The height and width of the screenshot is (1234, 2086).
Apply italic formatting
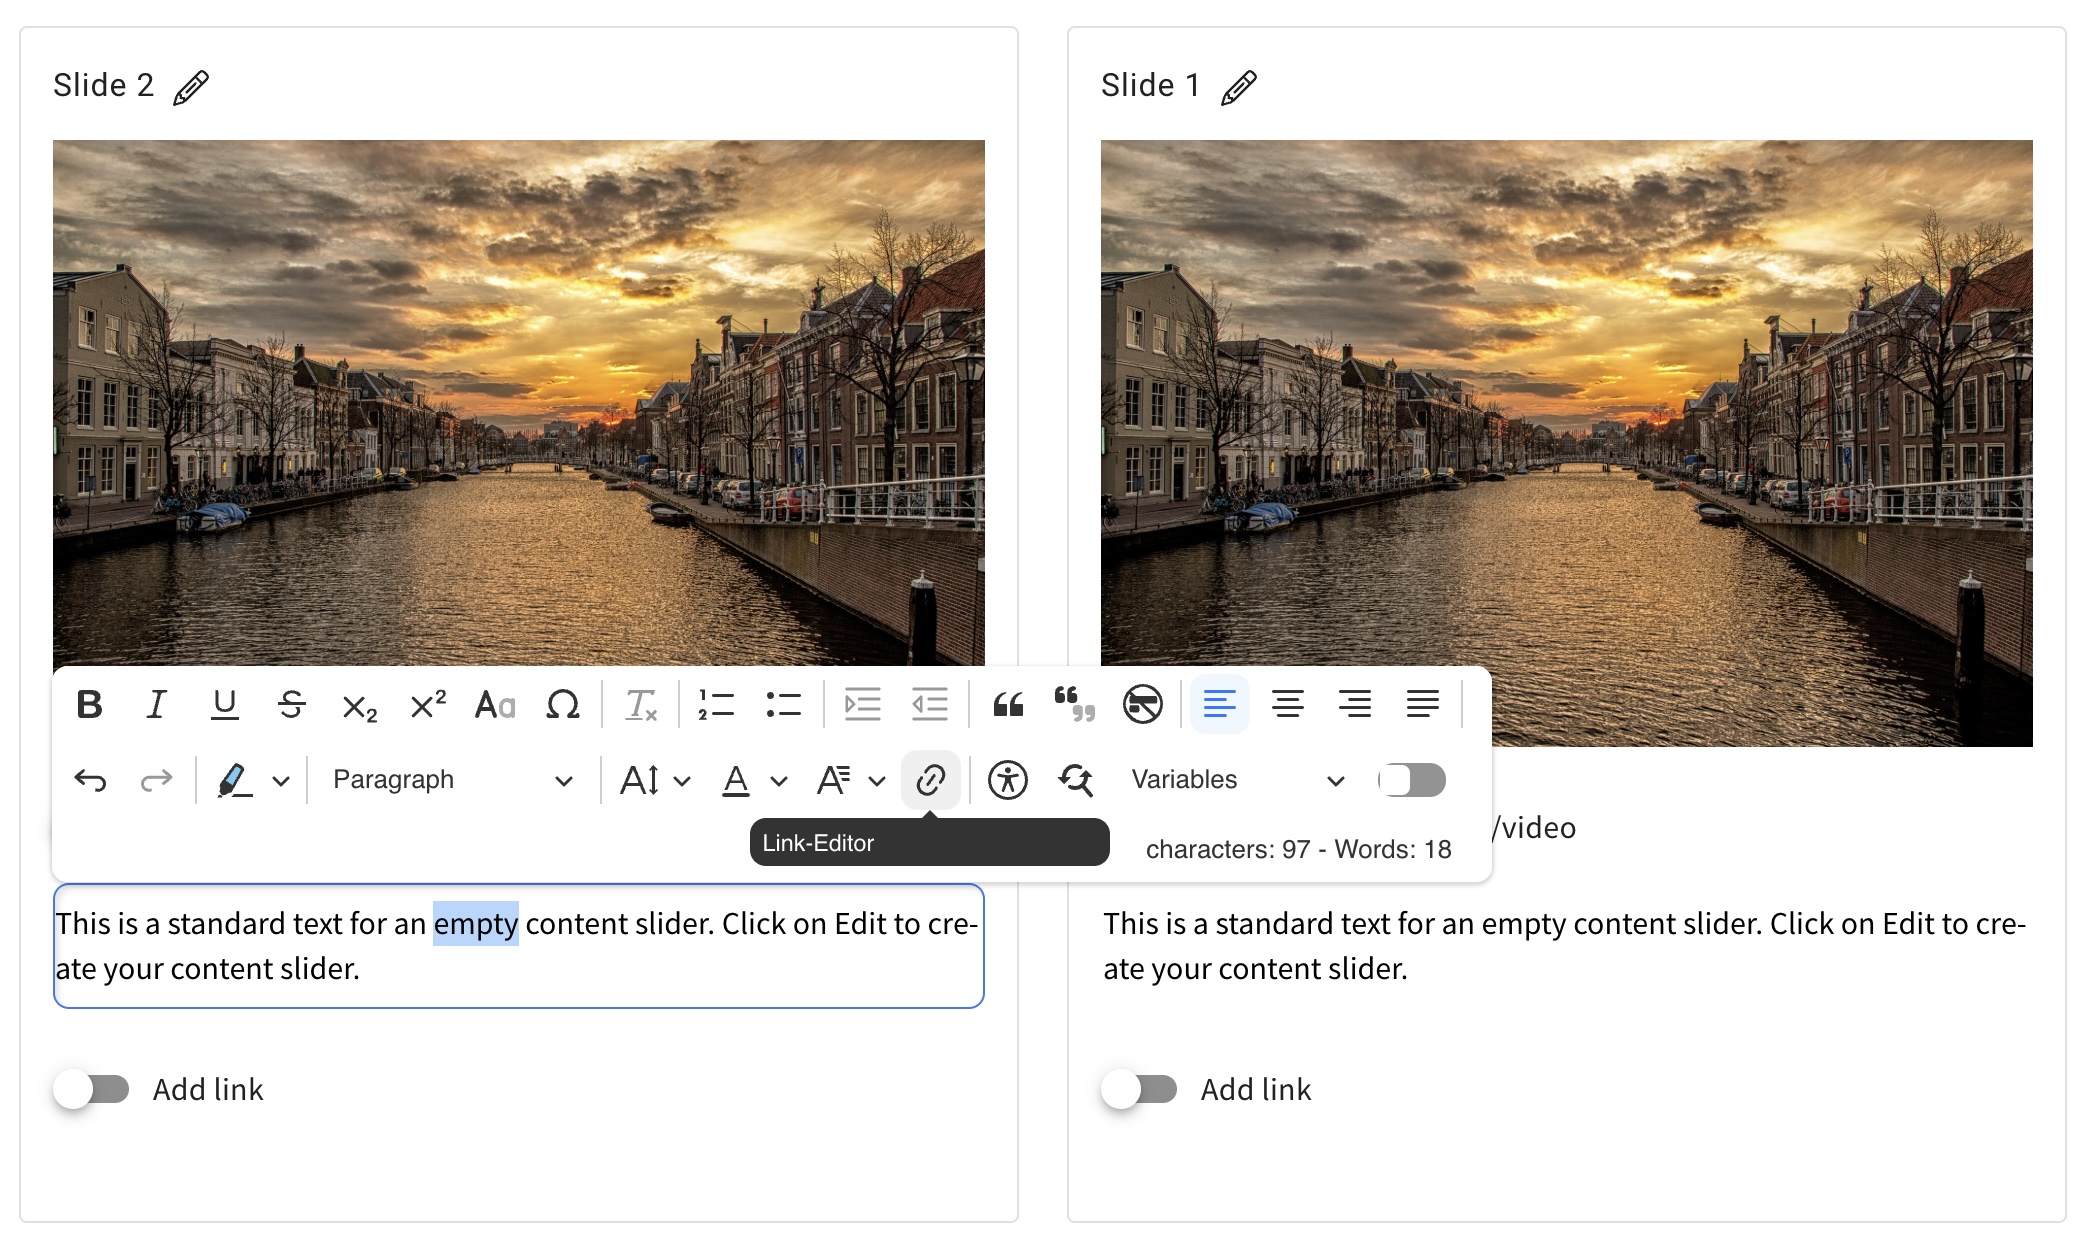[x=156, y=705]
